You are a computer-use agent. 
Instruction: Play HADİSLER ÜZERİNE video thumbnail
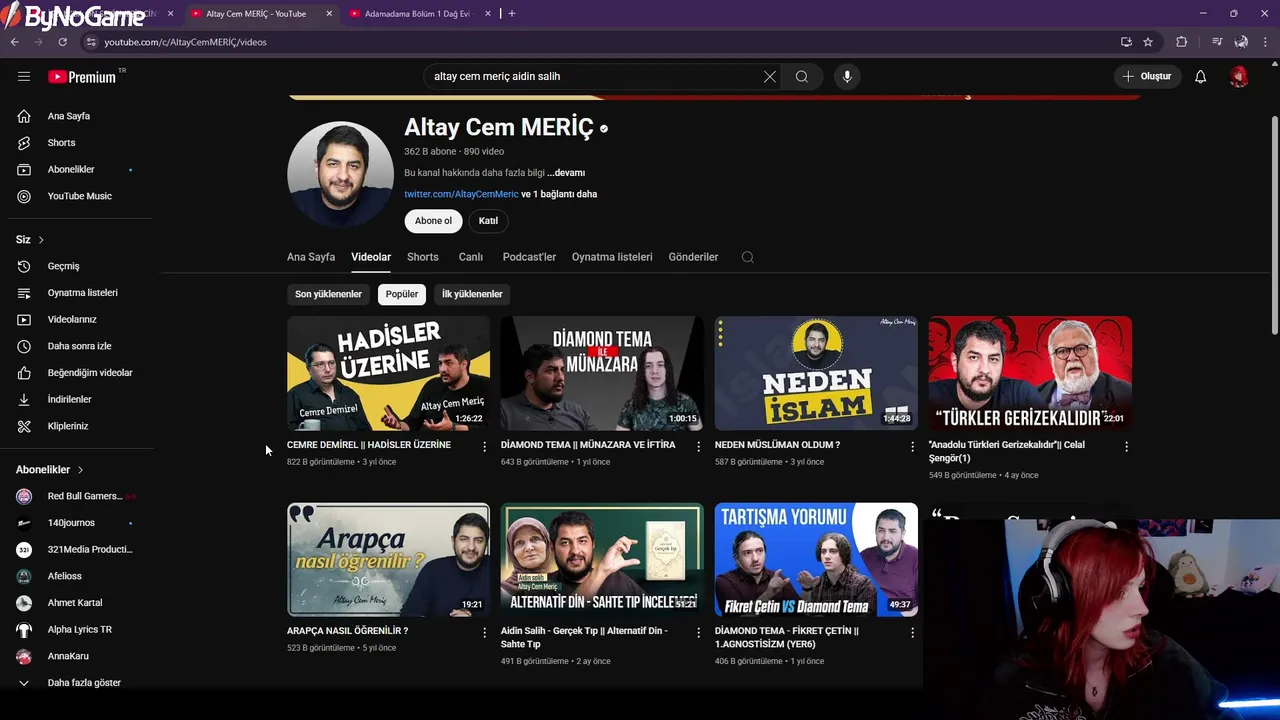pyautogui.click(x=388, y=373)
